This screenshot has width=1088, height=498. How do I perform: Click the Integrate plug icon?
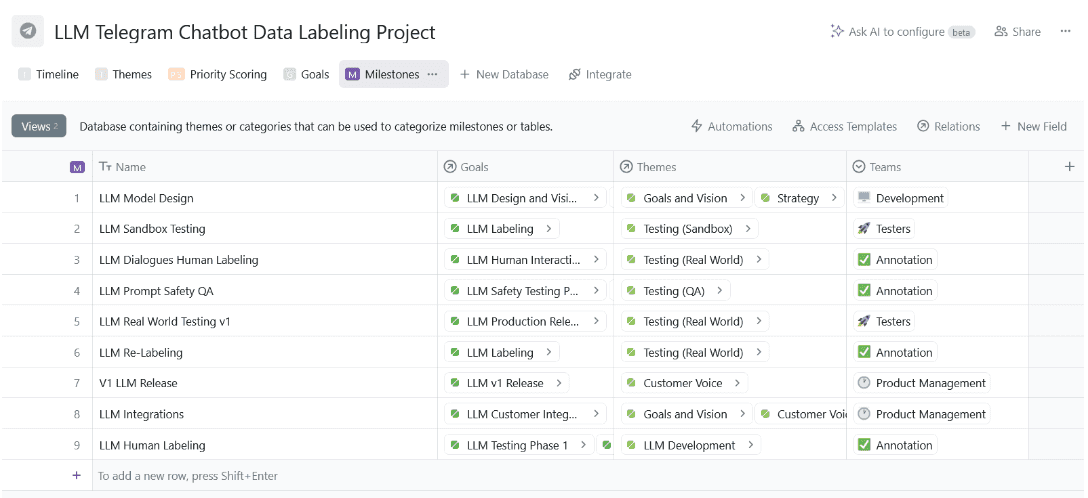tap(575, 75)
